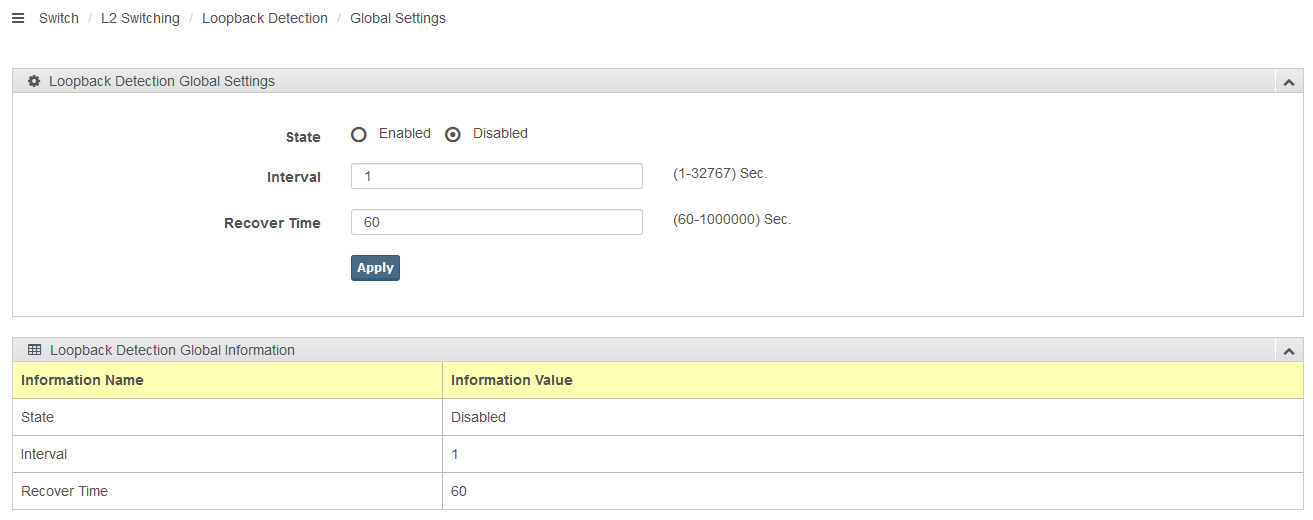Click the Enabled label text
1313x520 pixels.
[x=405, y=133]
